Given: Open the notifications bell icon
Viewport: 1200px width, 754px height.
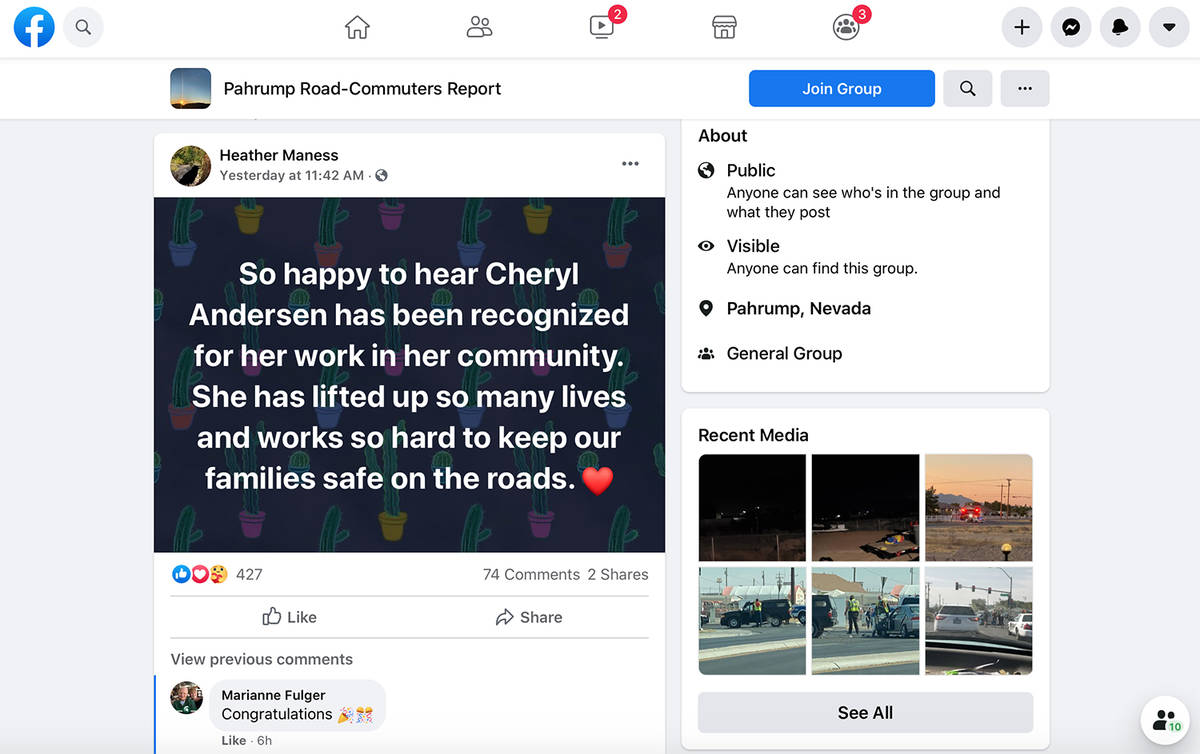Looking at the screenshot, I should coord(1120,28).
